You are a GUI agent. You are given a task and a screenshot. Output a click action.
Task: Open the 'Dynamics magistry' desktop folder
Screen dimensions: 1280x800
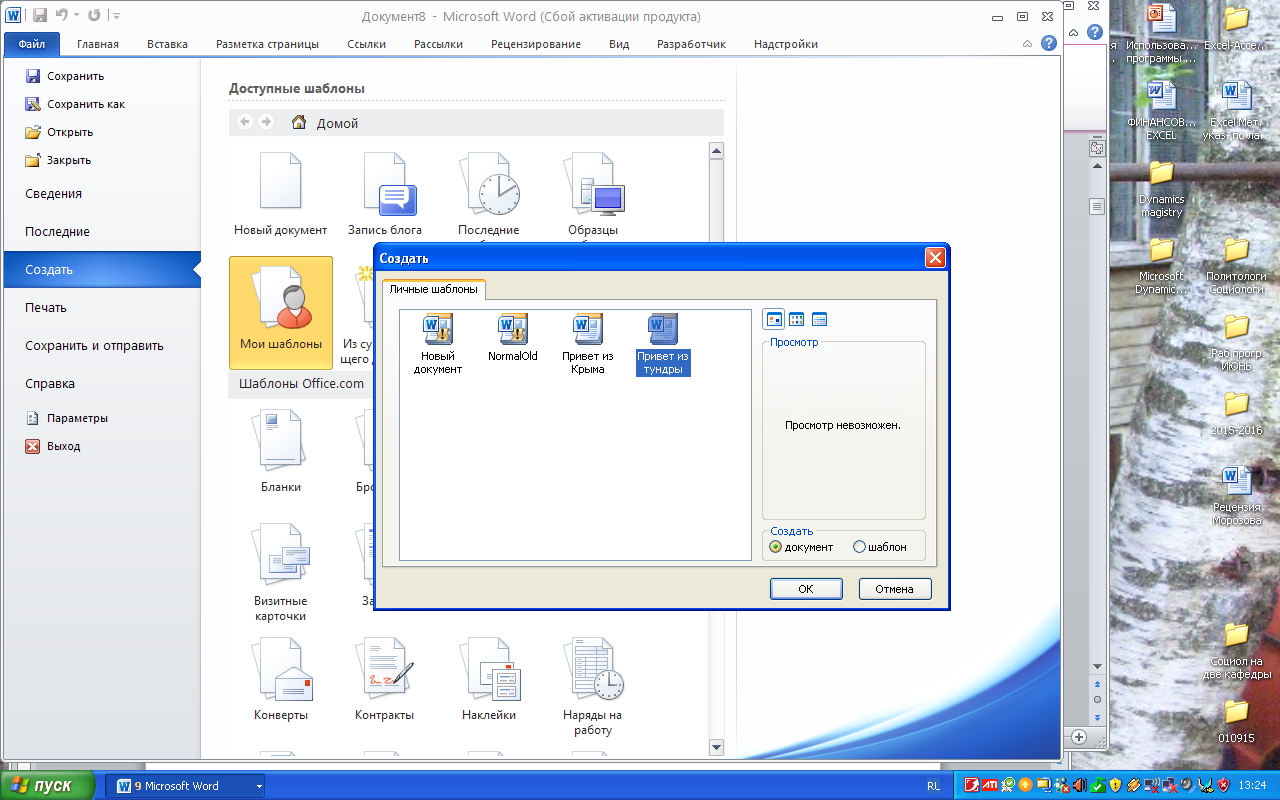pyautogui.click(x=1161, y=188)
